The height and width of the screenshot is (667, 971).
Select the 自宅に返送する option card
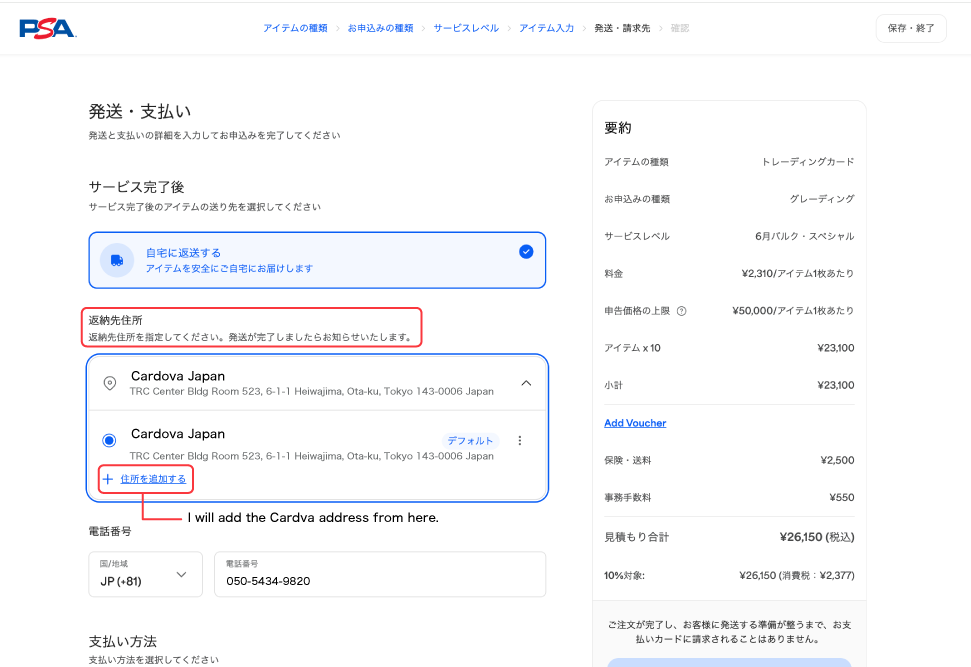click(317, 260)
